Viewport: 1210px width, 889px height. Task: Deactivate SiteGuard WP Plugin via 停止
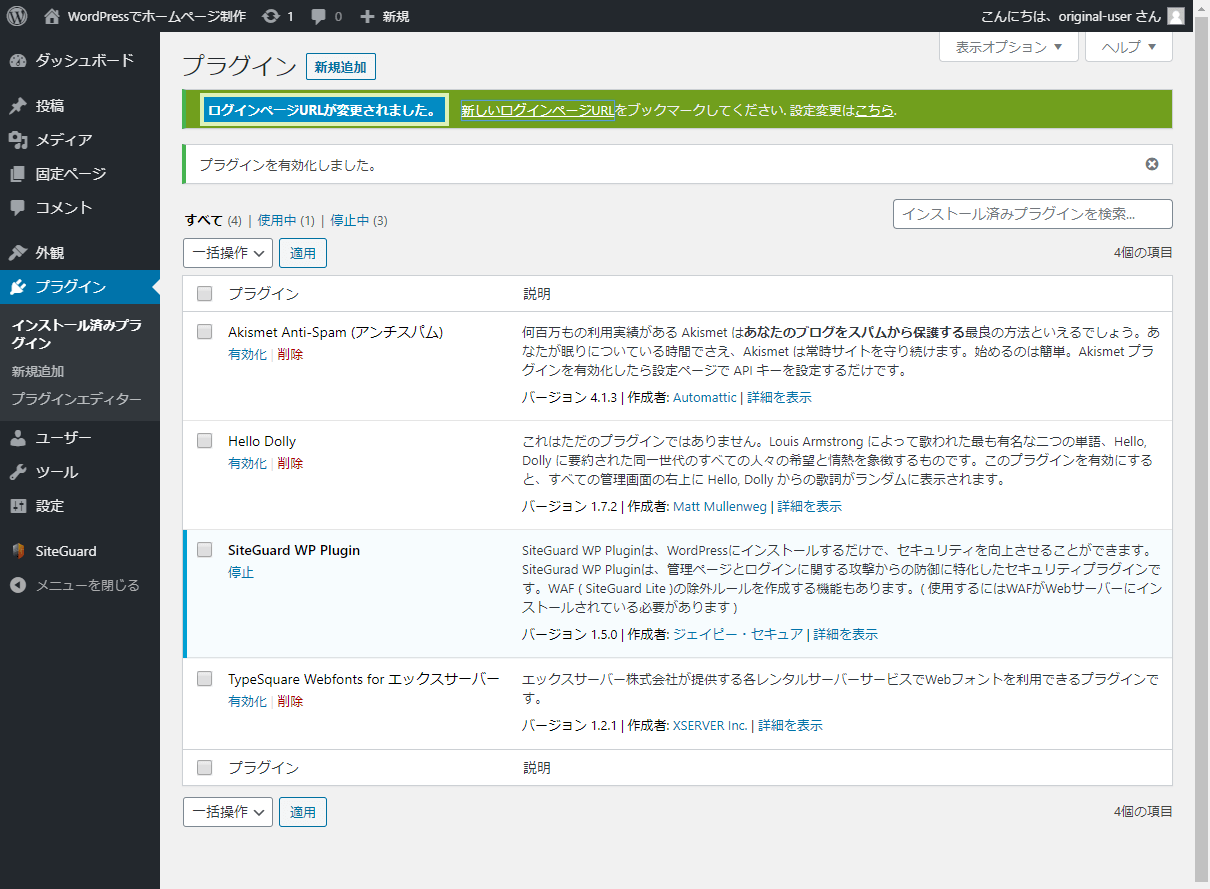[241, 572]
